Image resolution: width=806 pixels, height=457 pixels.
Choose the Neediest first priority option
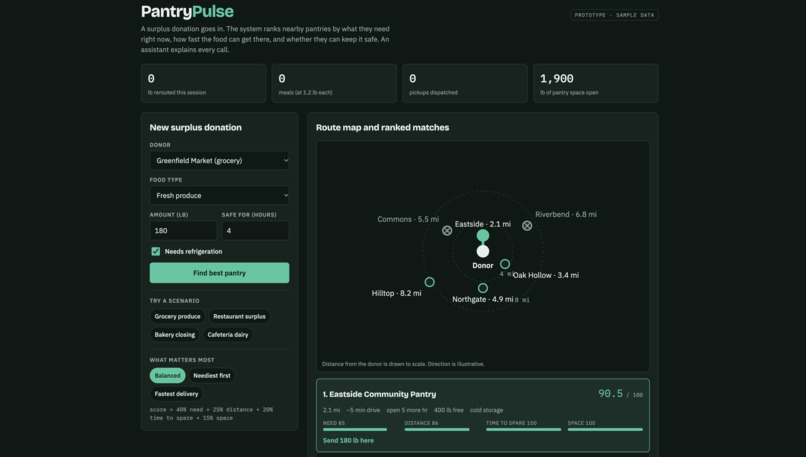click(x=212, y=376)
